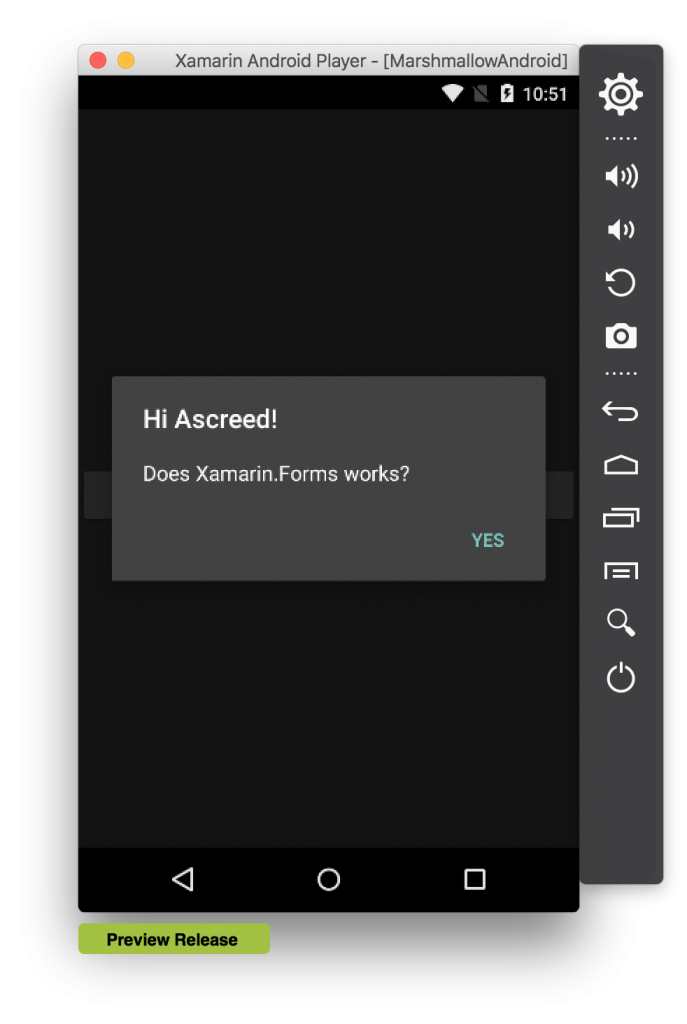
Task: Tap the Android back triangle button
Action: 183,879
